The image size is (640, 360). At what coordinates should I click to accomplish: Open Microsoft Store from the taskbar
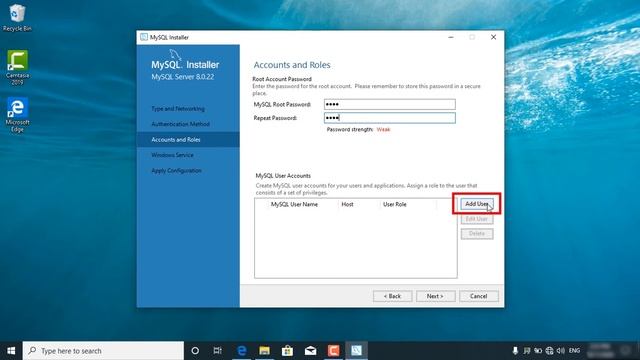pyautogui.click(x=287, y=351)
